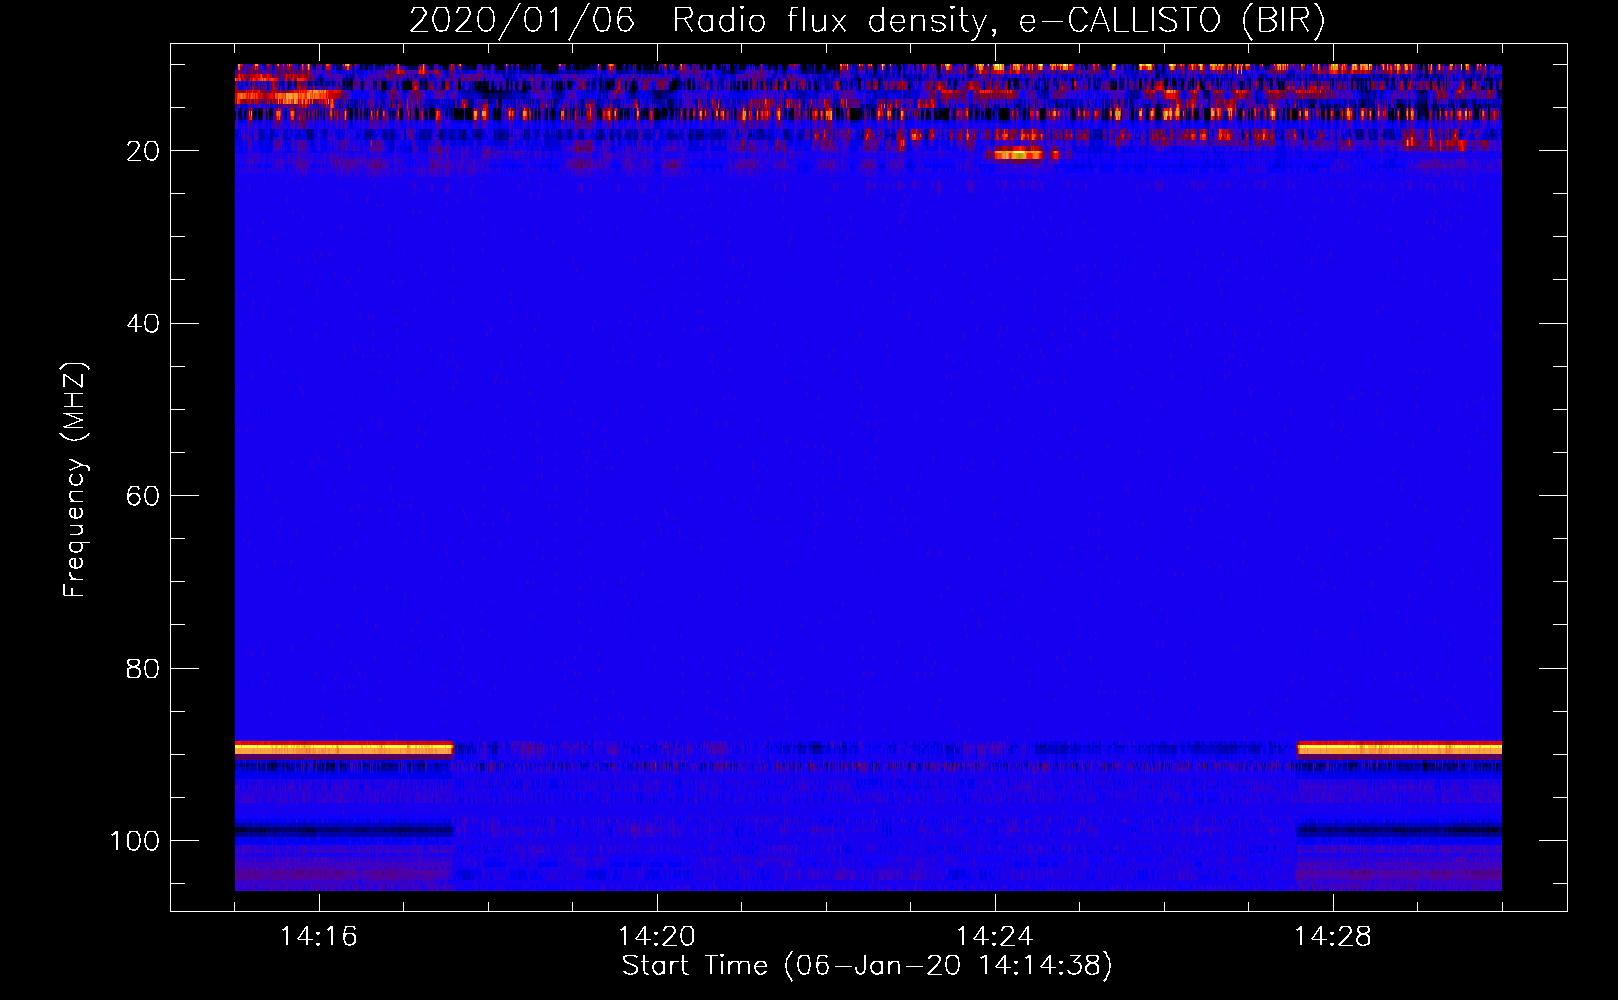Click the 14:28 time tick label

pos(1333,937)
